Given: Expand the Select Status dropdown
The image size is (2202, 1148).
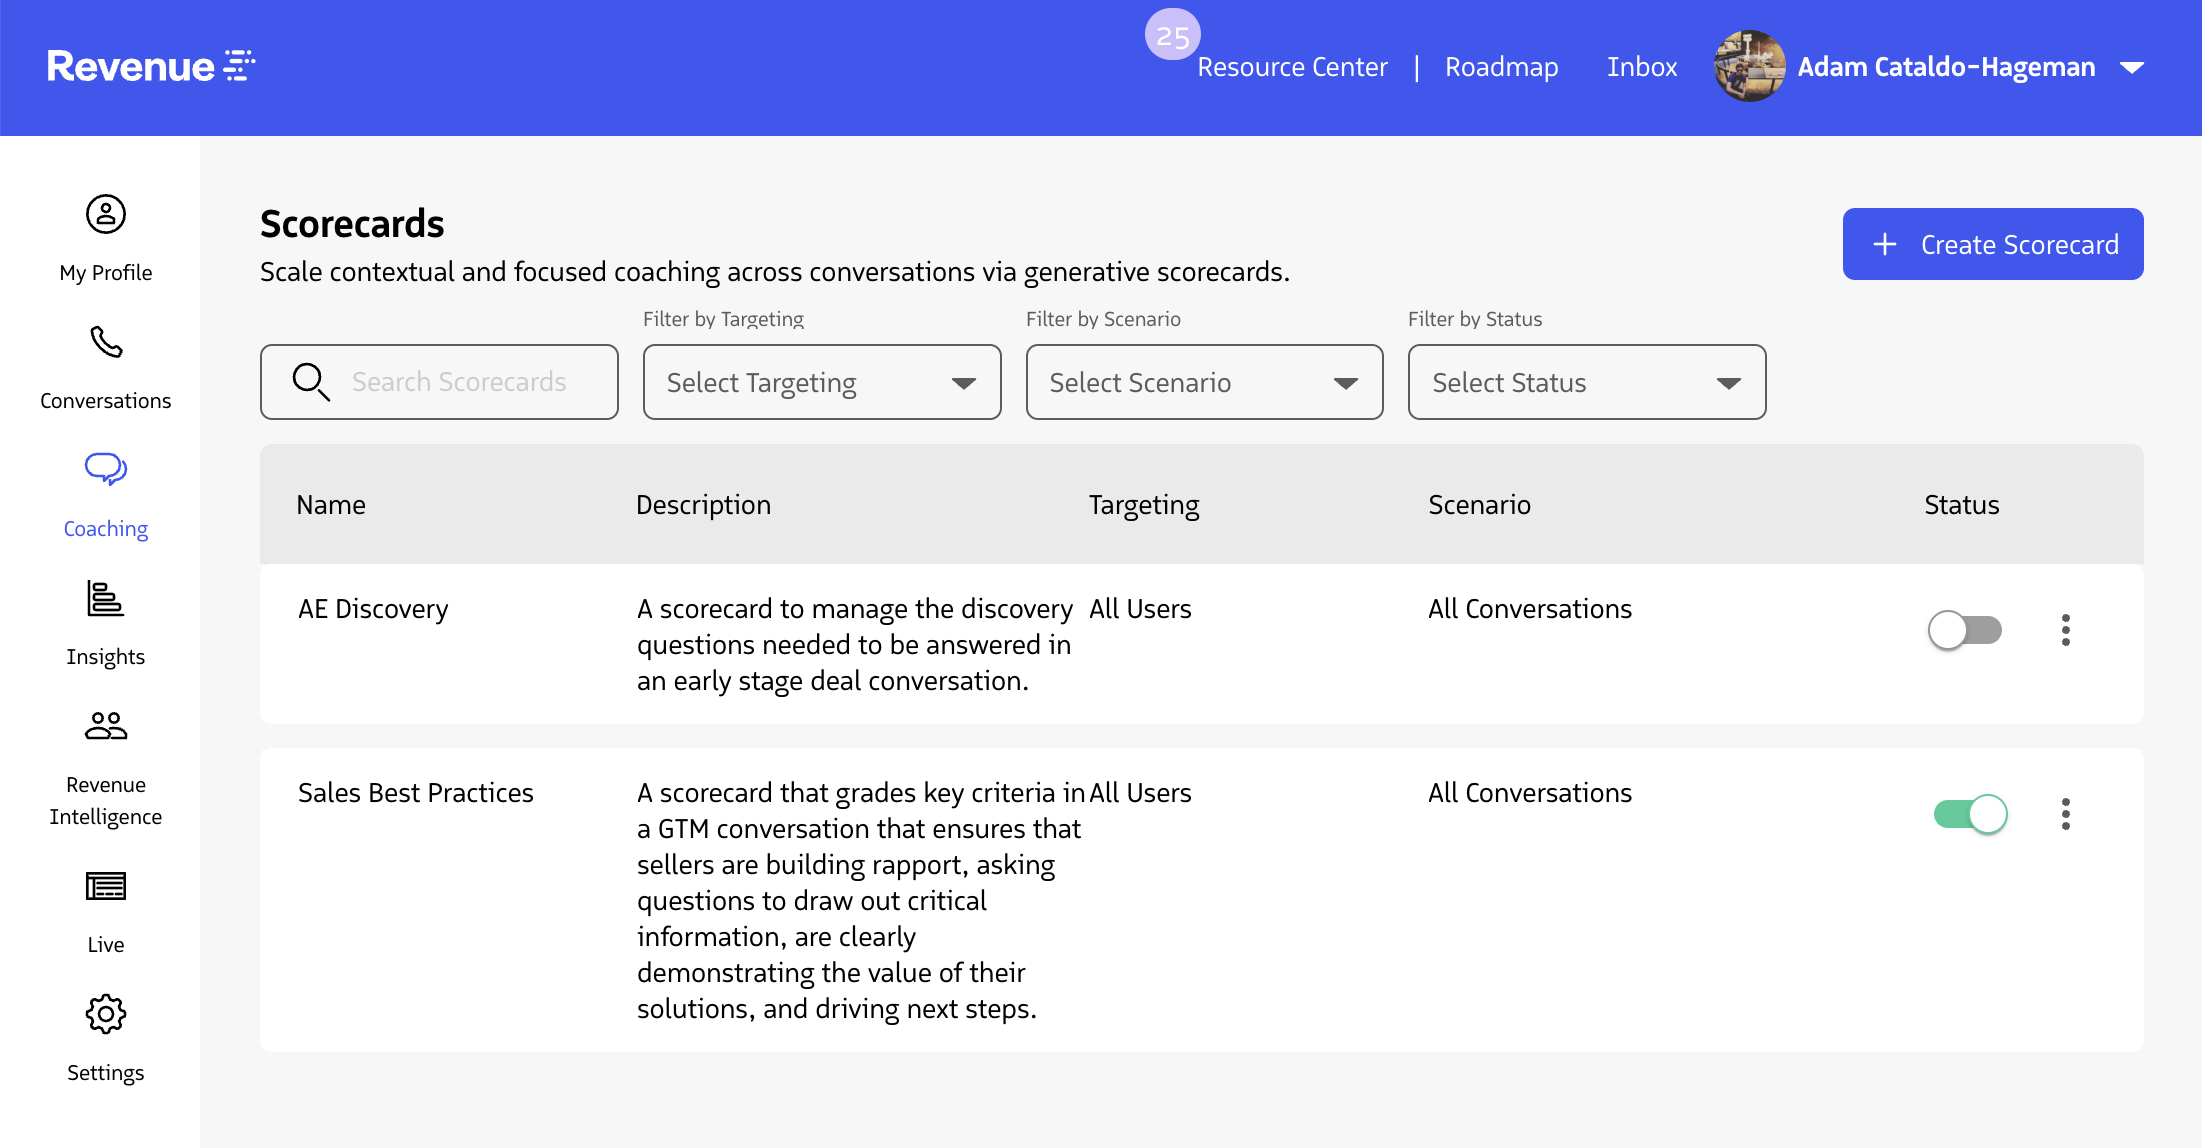Looking at the screenshot, I should pos(1586,383).
